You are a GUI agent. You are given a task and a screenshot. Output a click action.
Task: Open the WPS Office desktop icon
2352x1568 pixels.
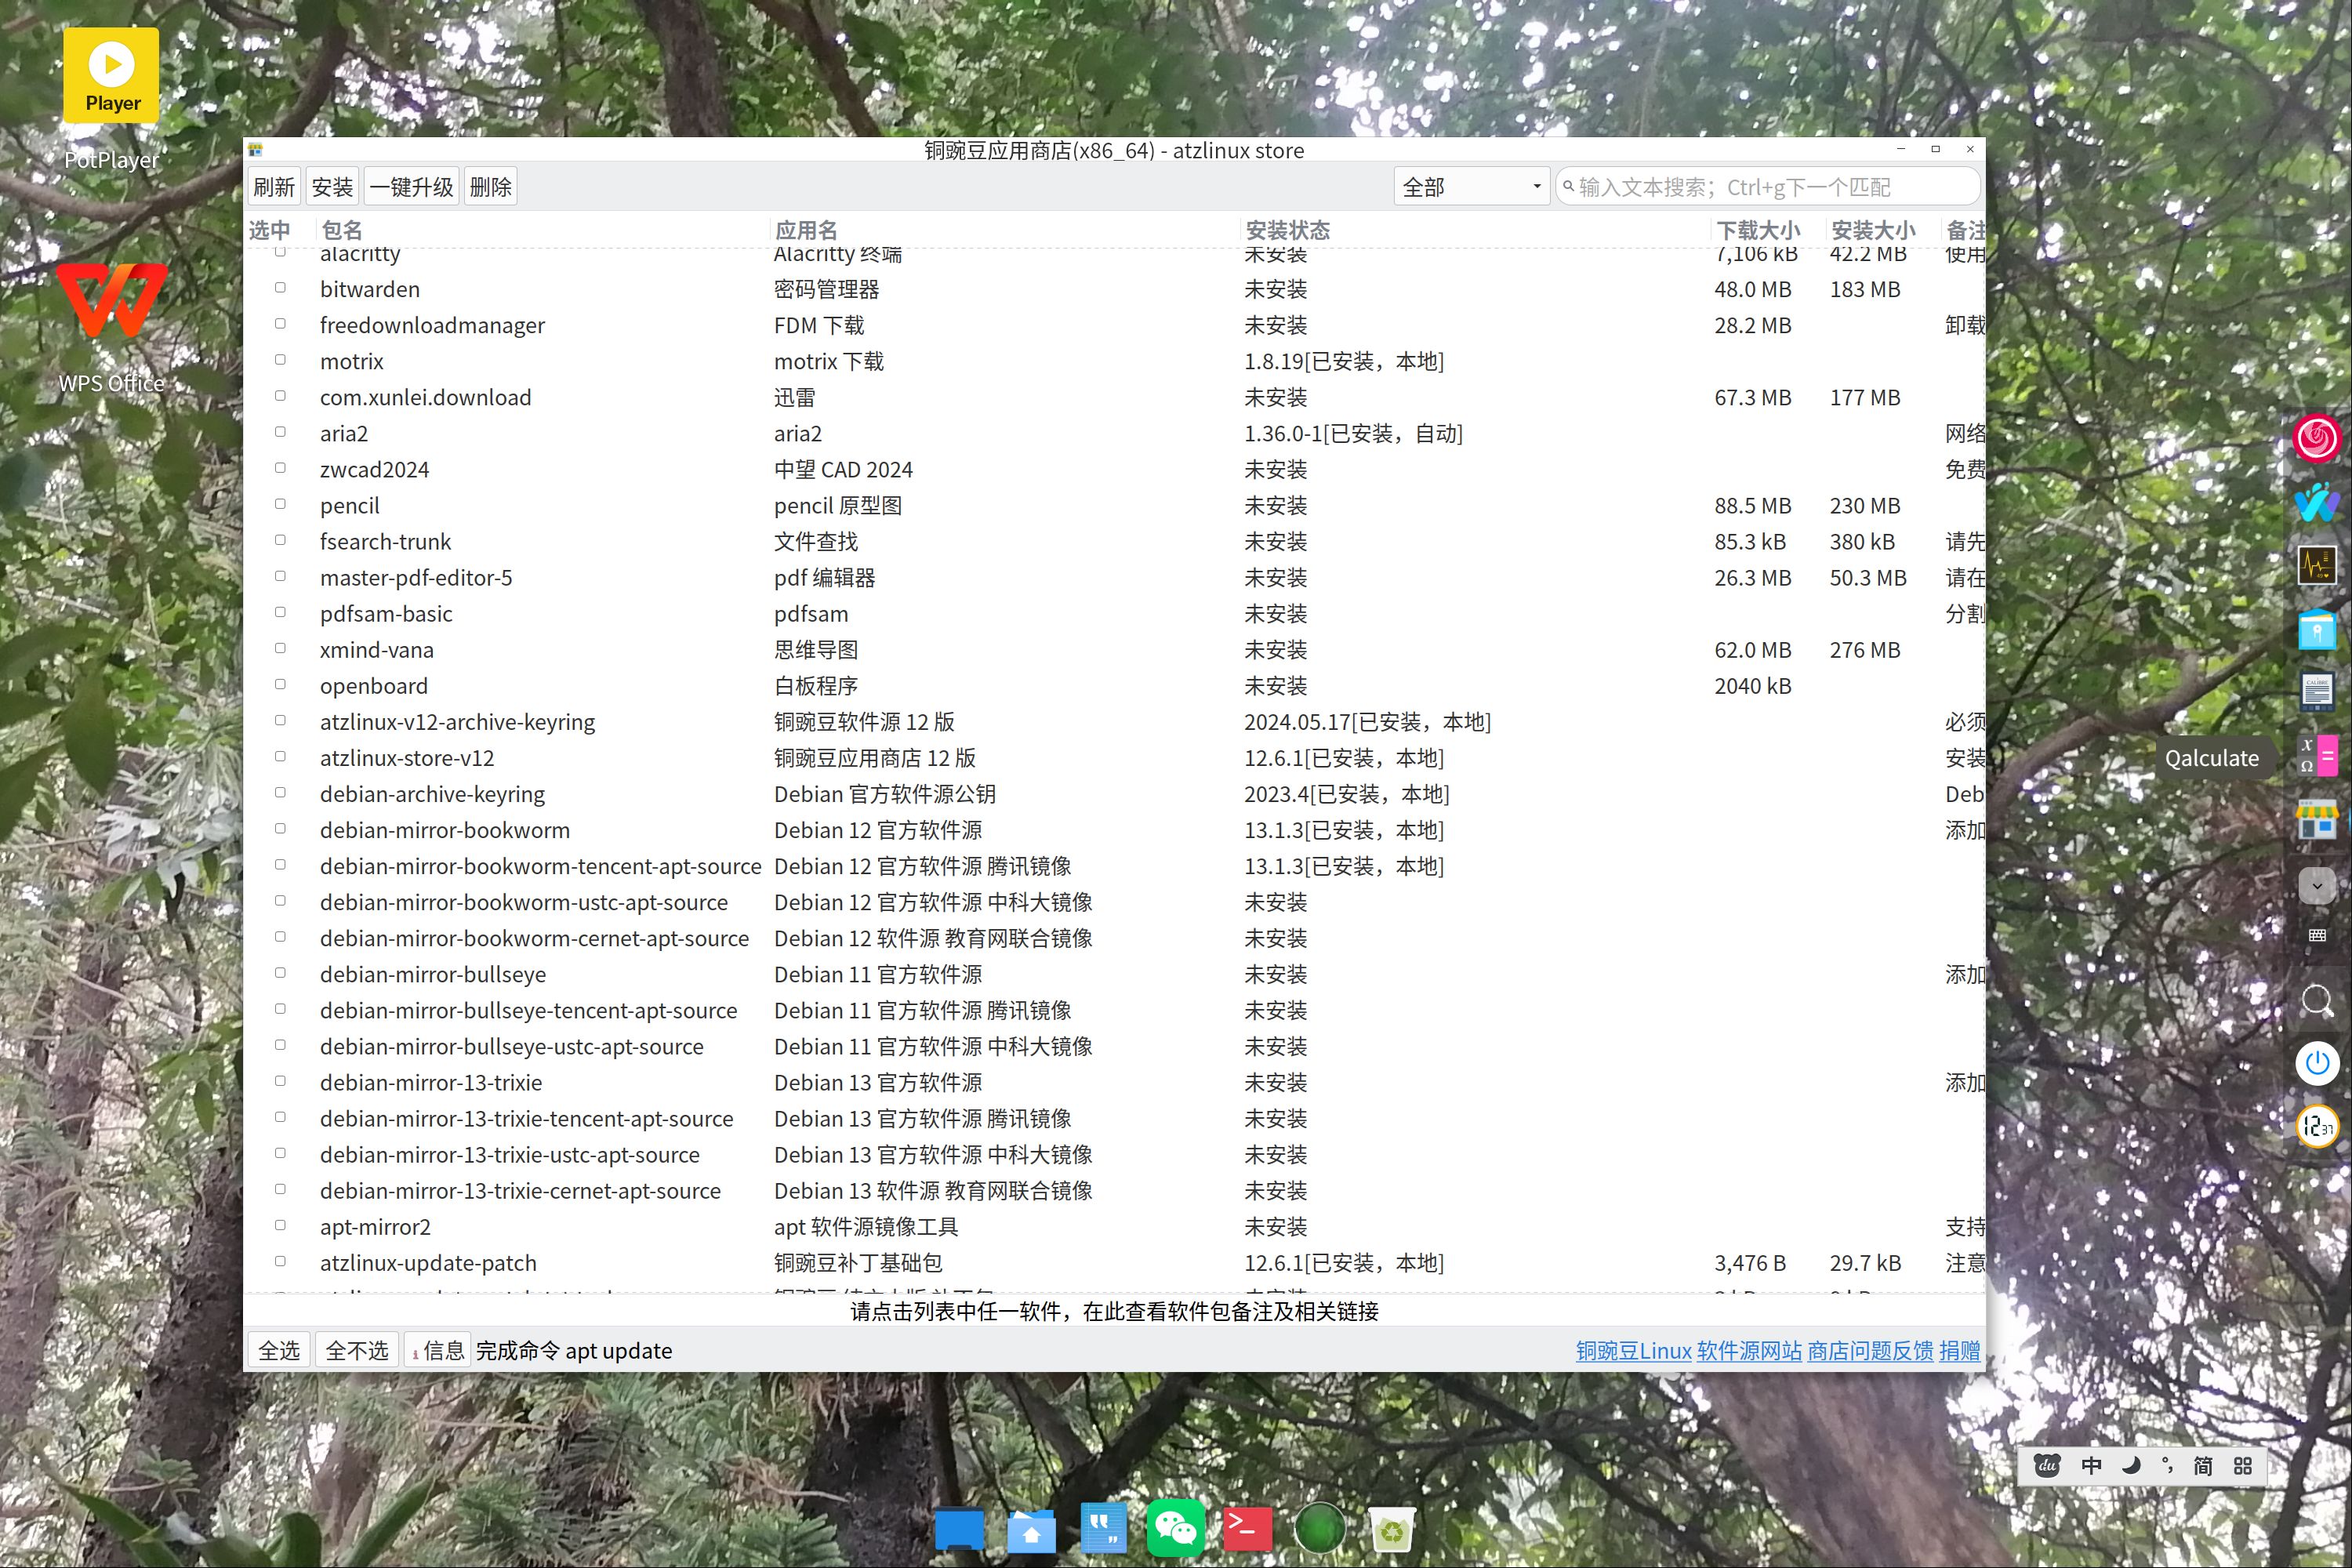tap(111, 327)
